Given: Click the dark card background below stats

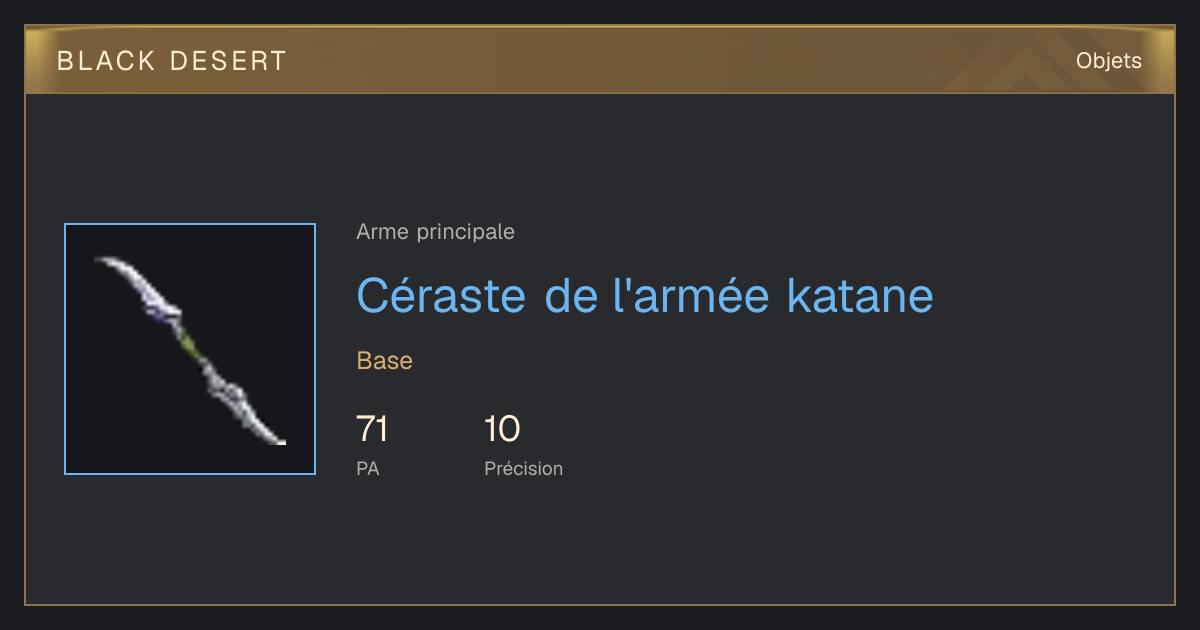Looking at the screenshot, I should coord(600,545).
